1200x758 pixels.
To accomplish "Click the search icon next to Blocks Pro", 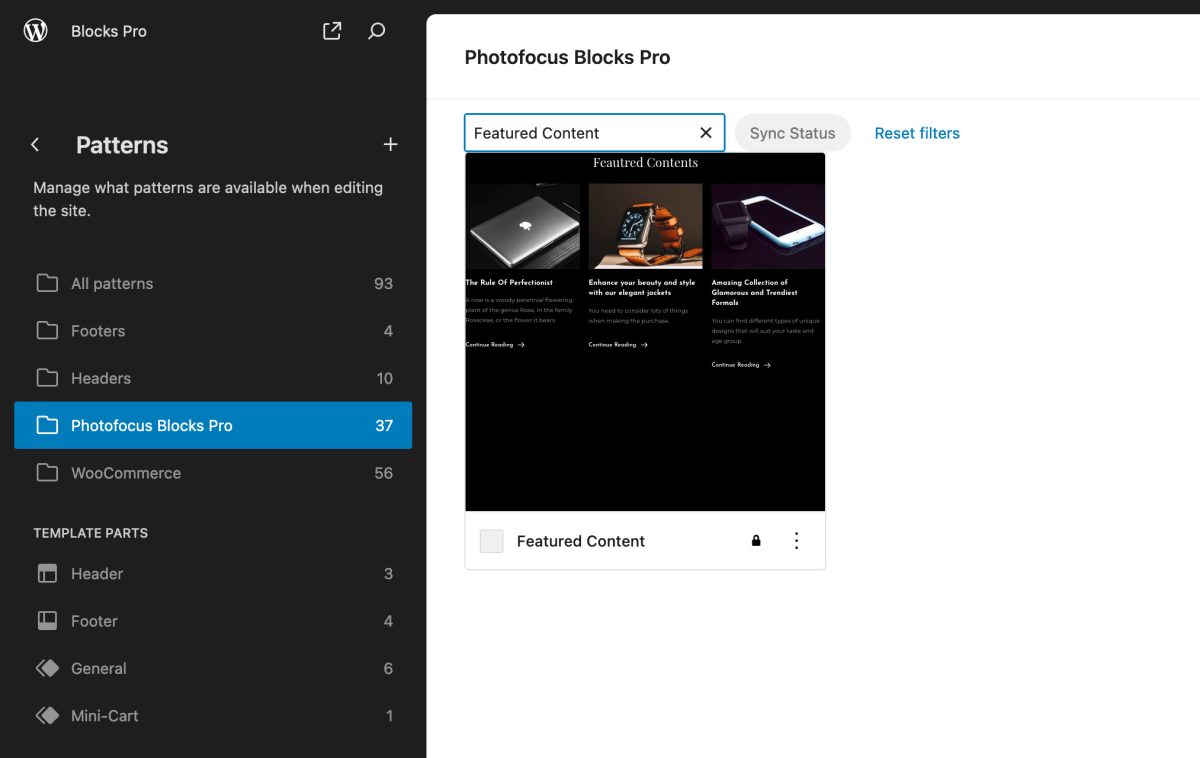I will tap(377, 30).
